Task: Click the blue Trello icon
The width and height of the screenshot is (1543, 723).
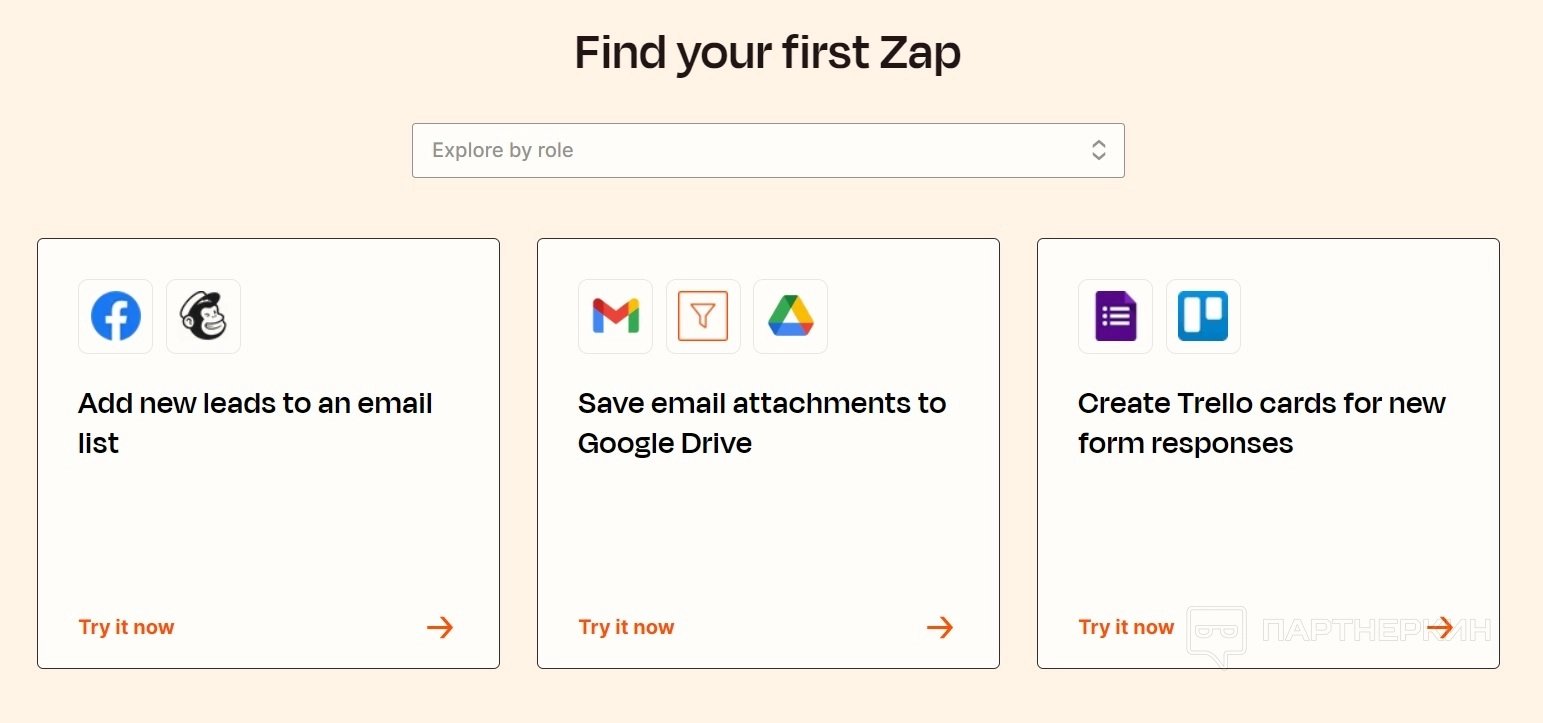Action: coord(1203,317)
